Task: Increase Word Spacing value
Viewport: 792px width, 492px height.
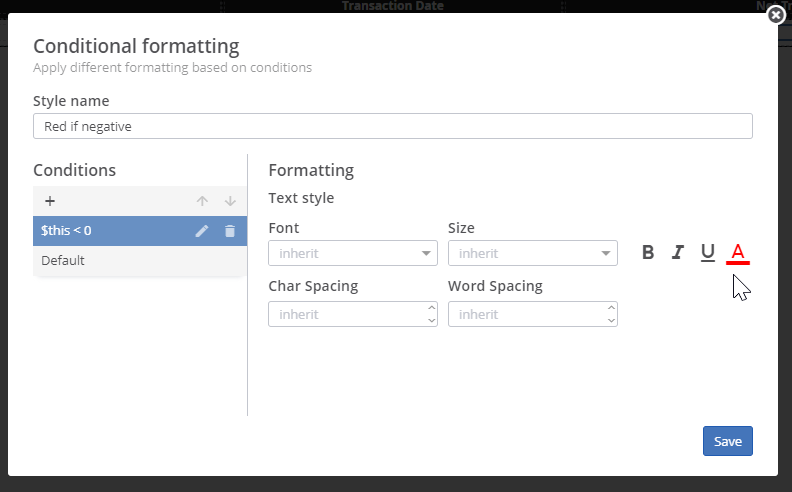Action: tap(611, 308)
